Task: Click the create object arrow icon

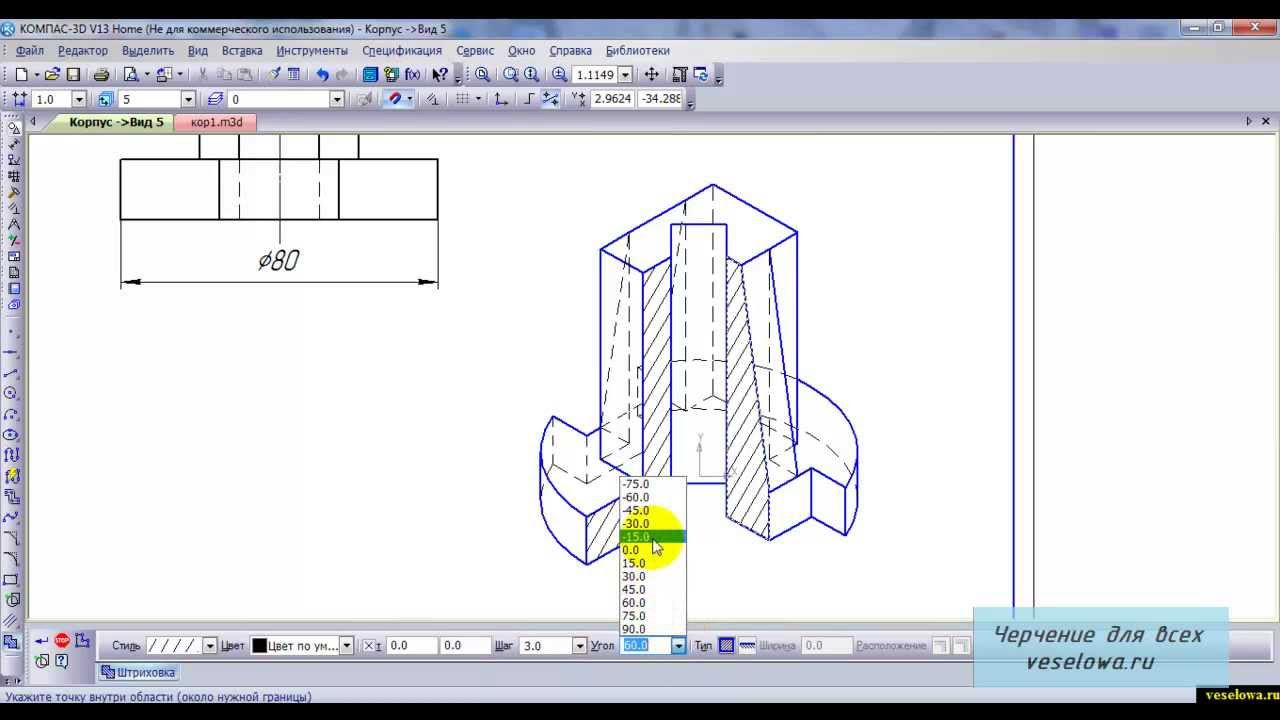Action: [x=41, y=640]
